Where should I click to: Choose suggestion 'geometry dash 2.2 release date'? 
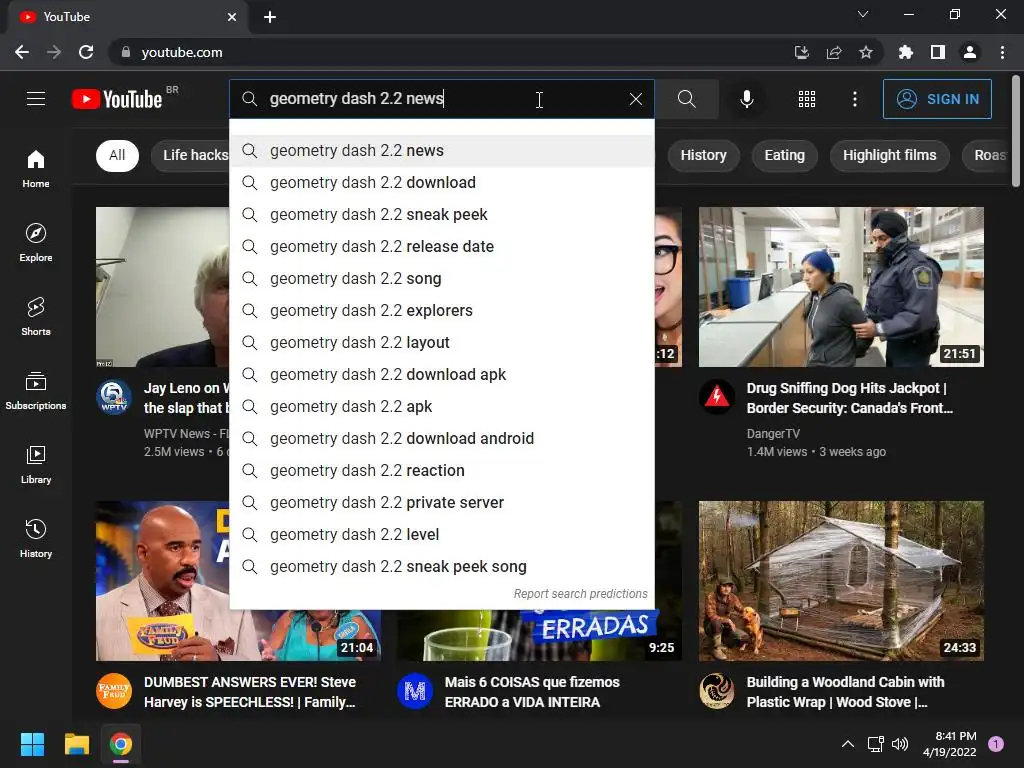click(442, 247)
